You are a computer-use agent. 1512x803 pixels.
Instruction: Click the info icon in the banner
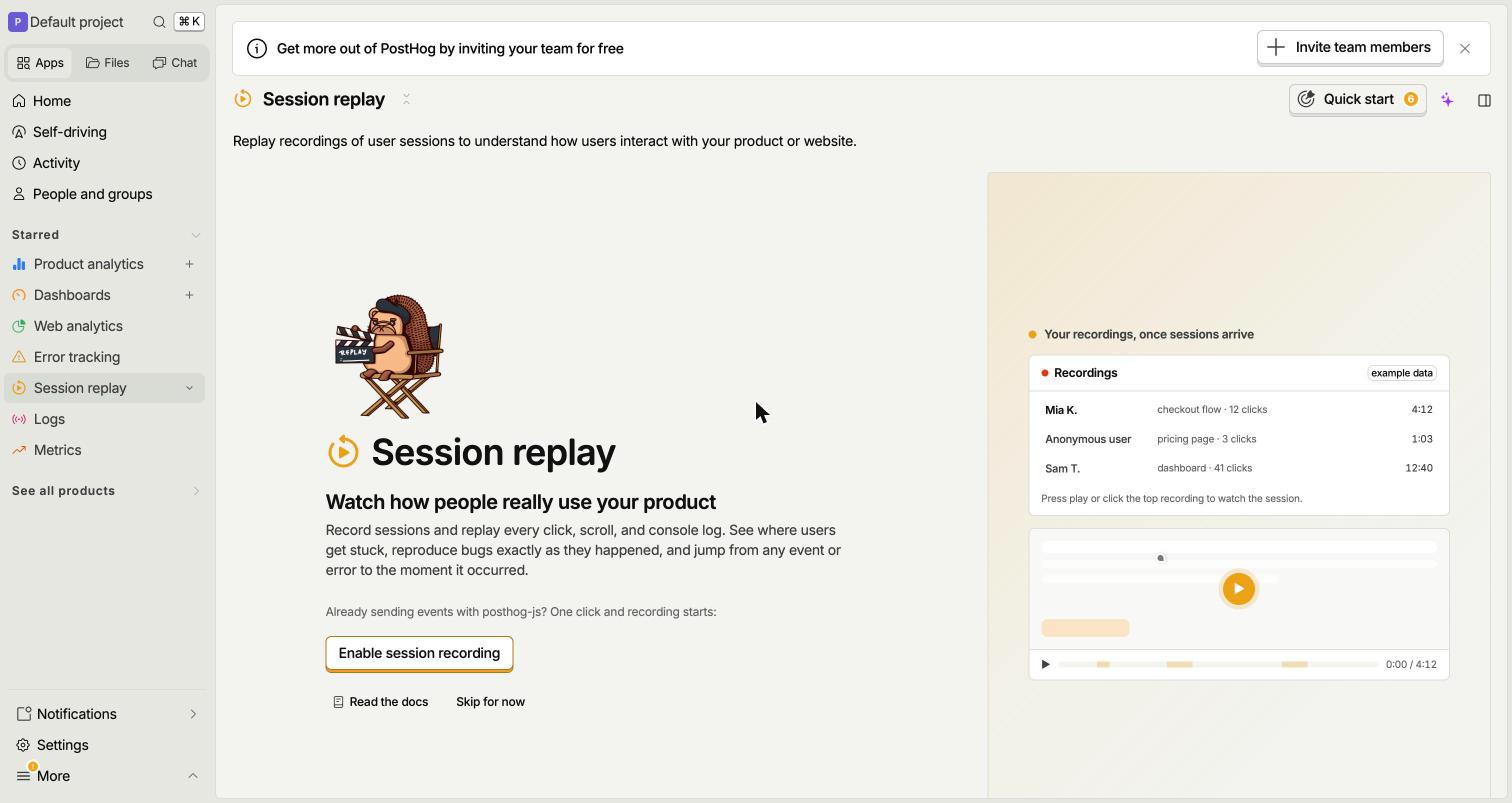(257, 48)
